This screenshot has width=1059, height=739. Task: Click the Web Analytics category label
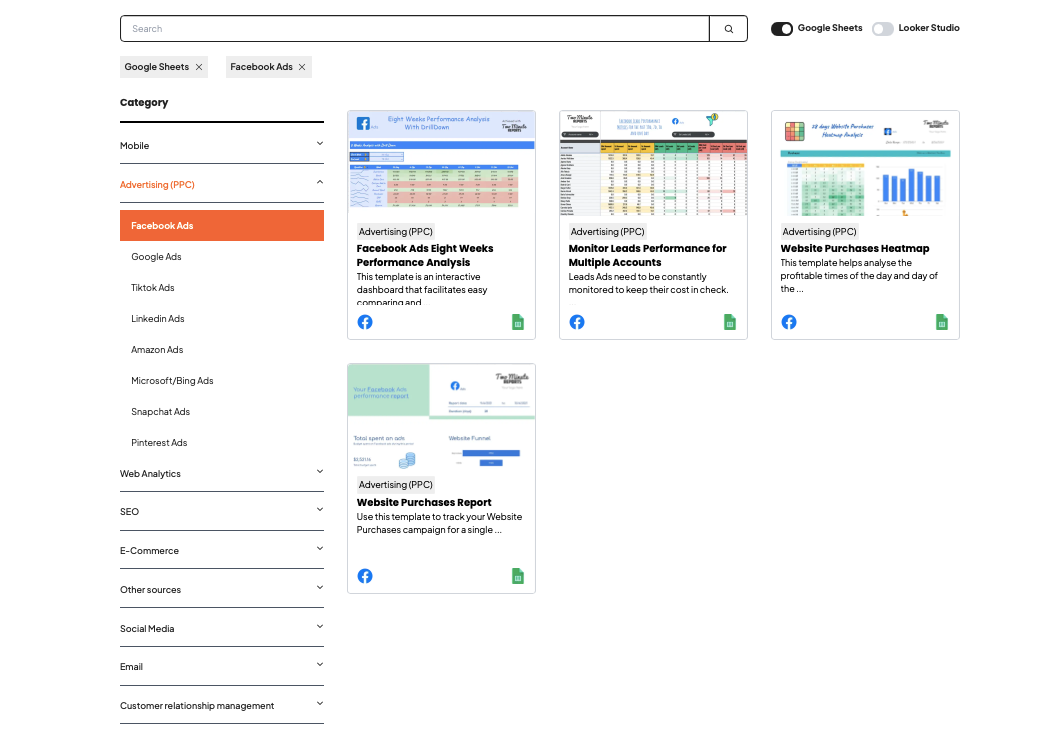click(150, 474)
